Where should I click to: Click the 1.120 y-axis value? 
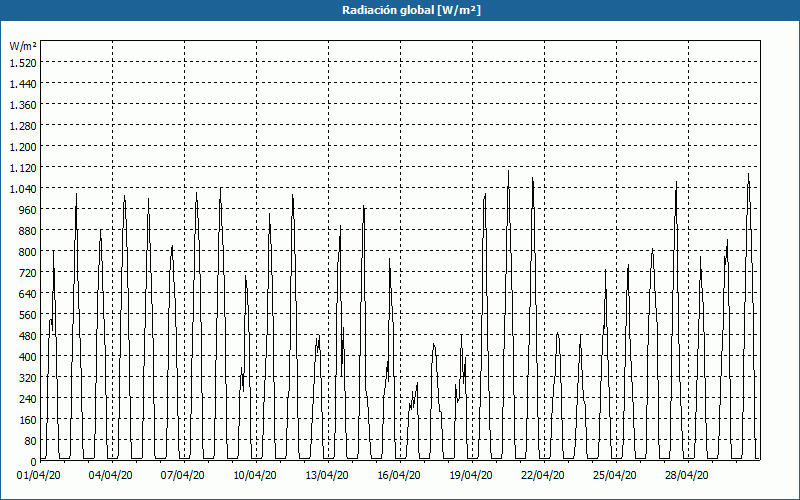pos(23,168)
